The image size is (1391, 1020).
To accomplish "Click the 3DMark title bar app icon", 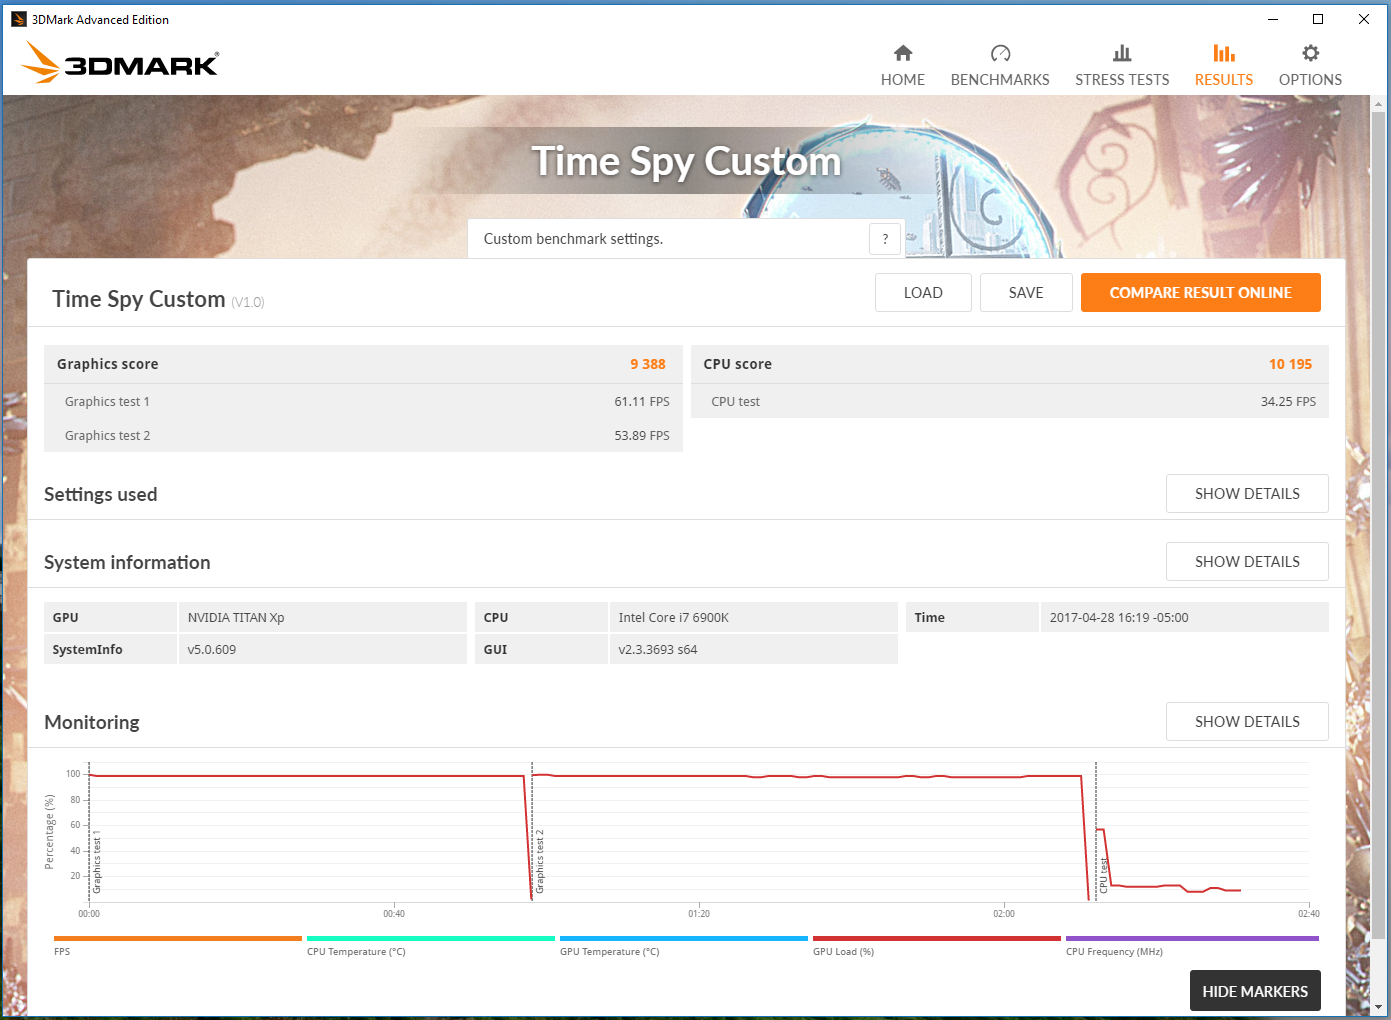I will [x=18, y=19].
